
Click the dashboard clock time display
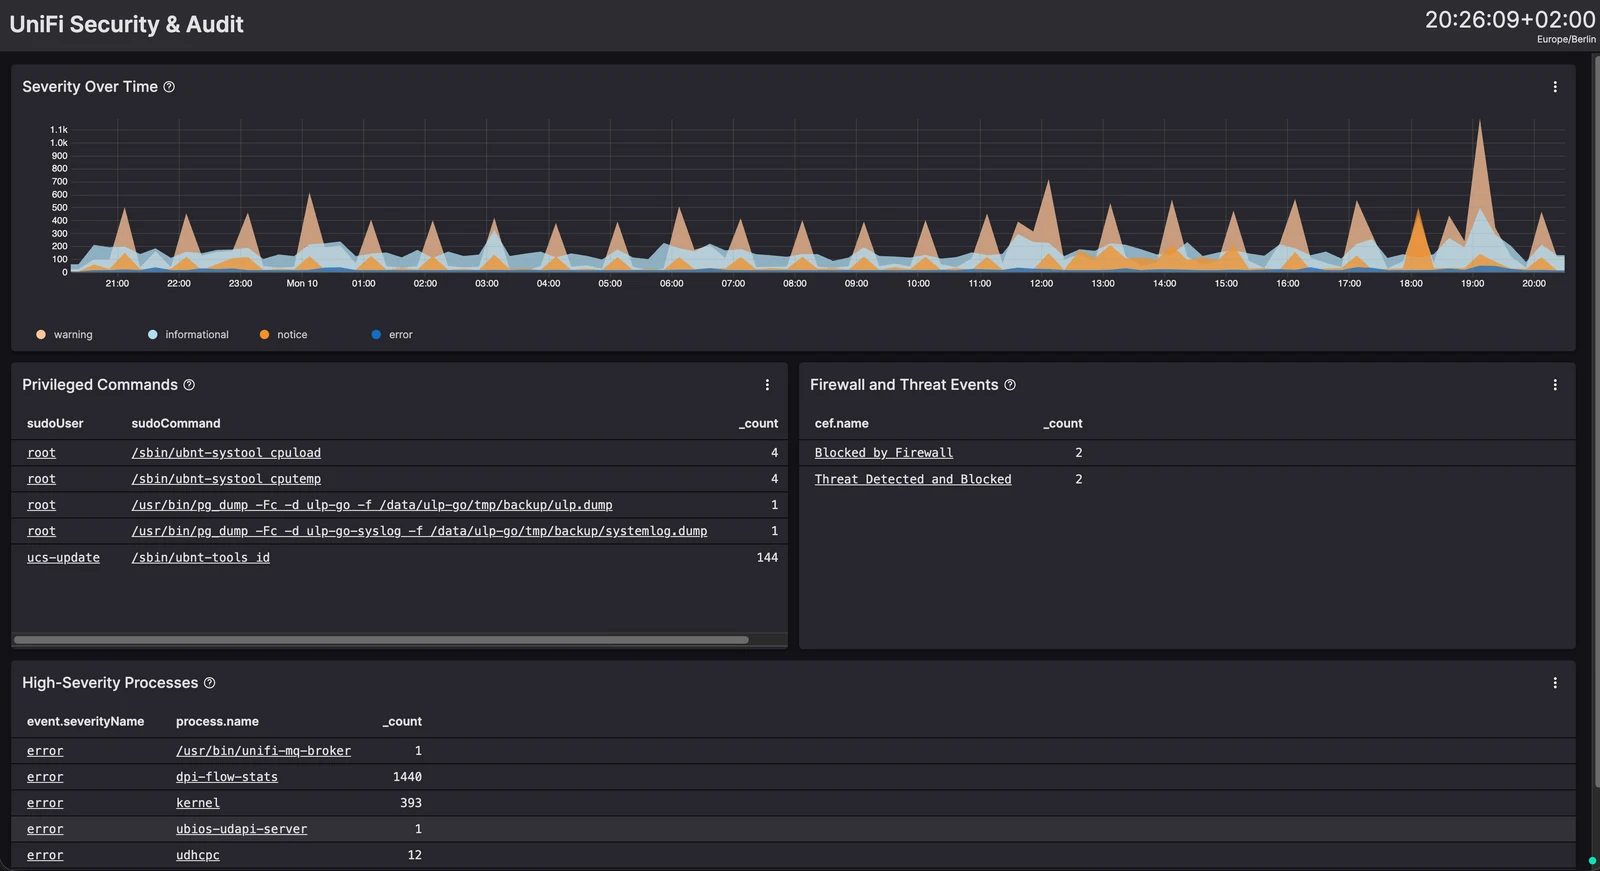[1510, 19]
